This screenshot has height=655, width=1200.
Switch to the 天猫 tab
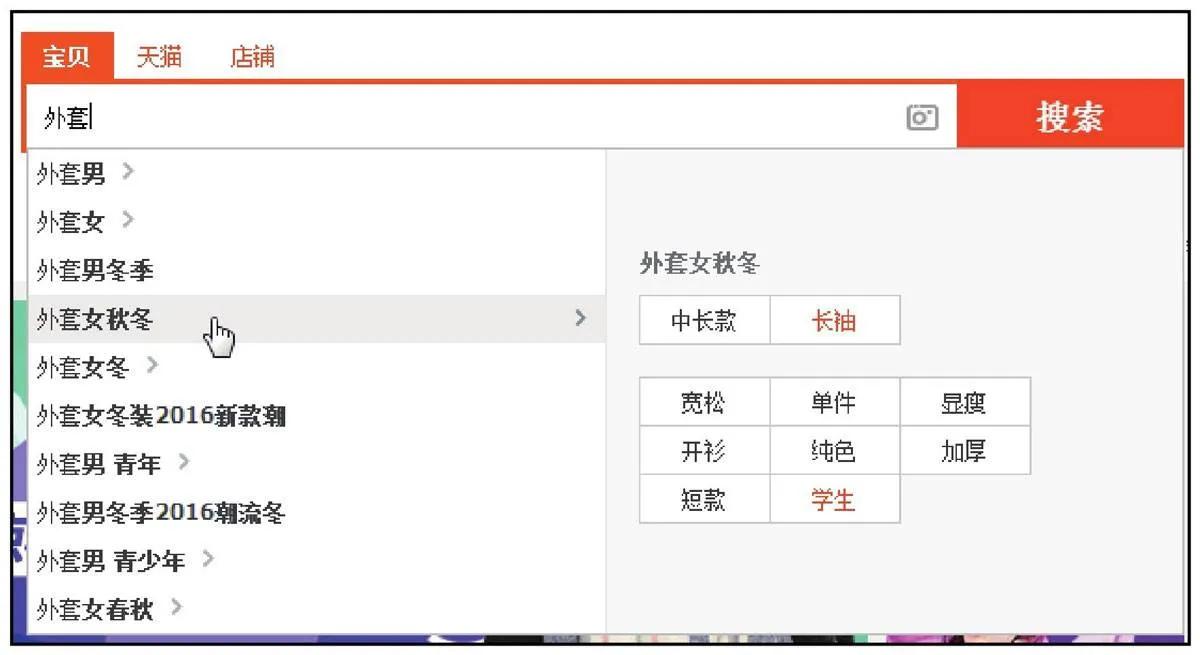point(158,57)
